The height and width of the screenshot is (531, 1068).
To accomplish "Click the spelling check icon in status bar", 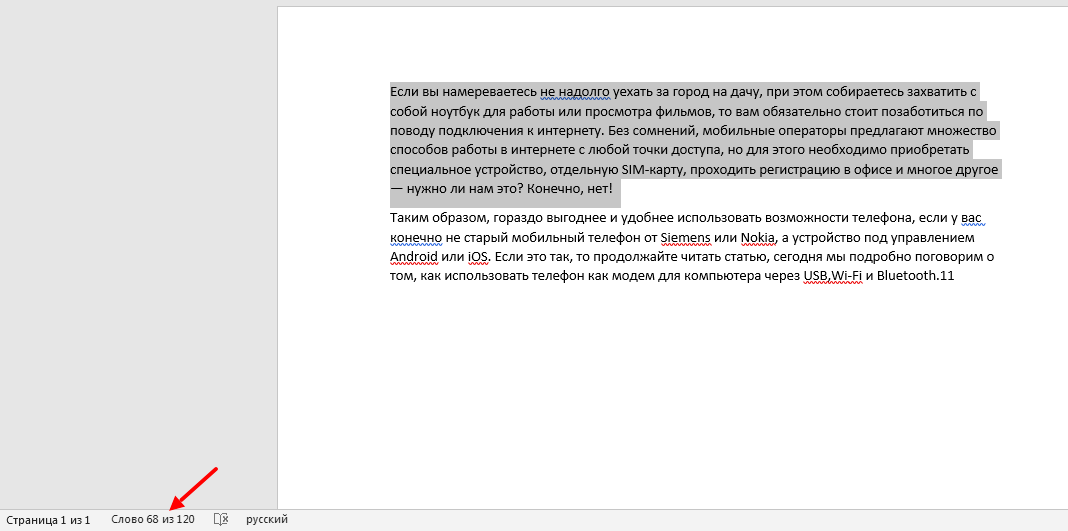I will point(222,519).
